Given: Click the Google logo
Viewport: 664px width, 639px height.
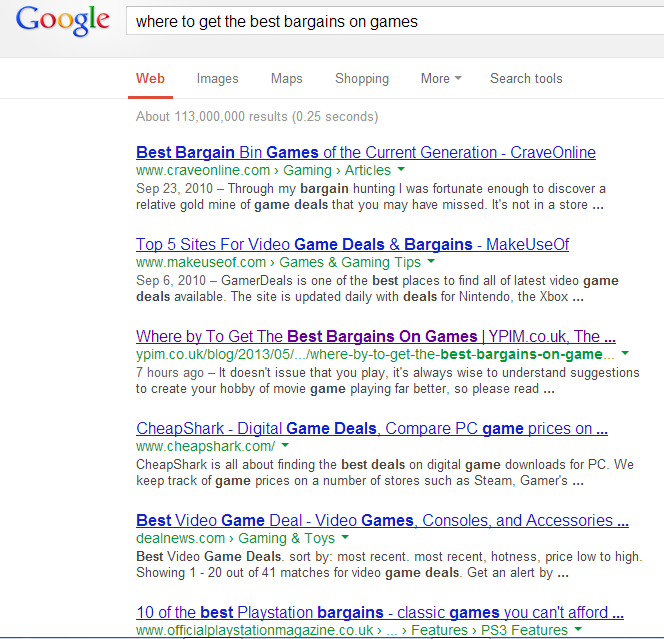Looking at the screenshot, I should coord(63,21).
